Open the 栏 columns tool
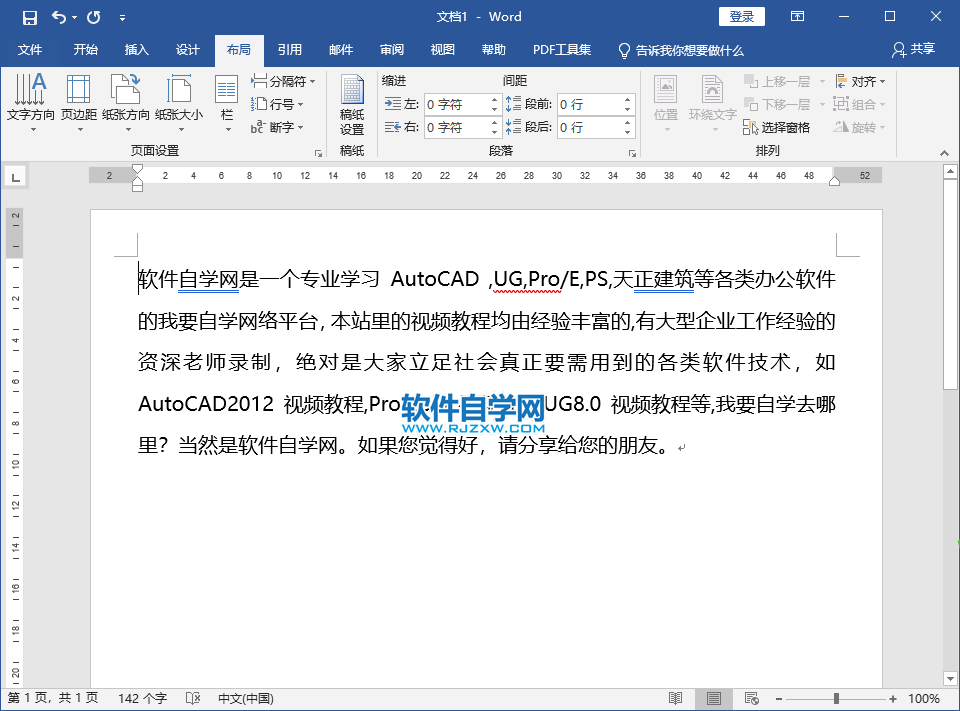The image size is (960, 711). [227, 102]
